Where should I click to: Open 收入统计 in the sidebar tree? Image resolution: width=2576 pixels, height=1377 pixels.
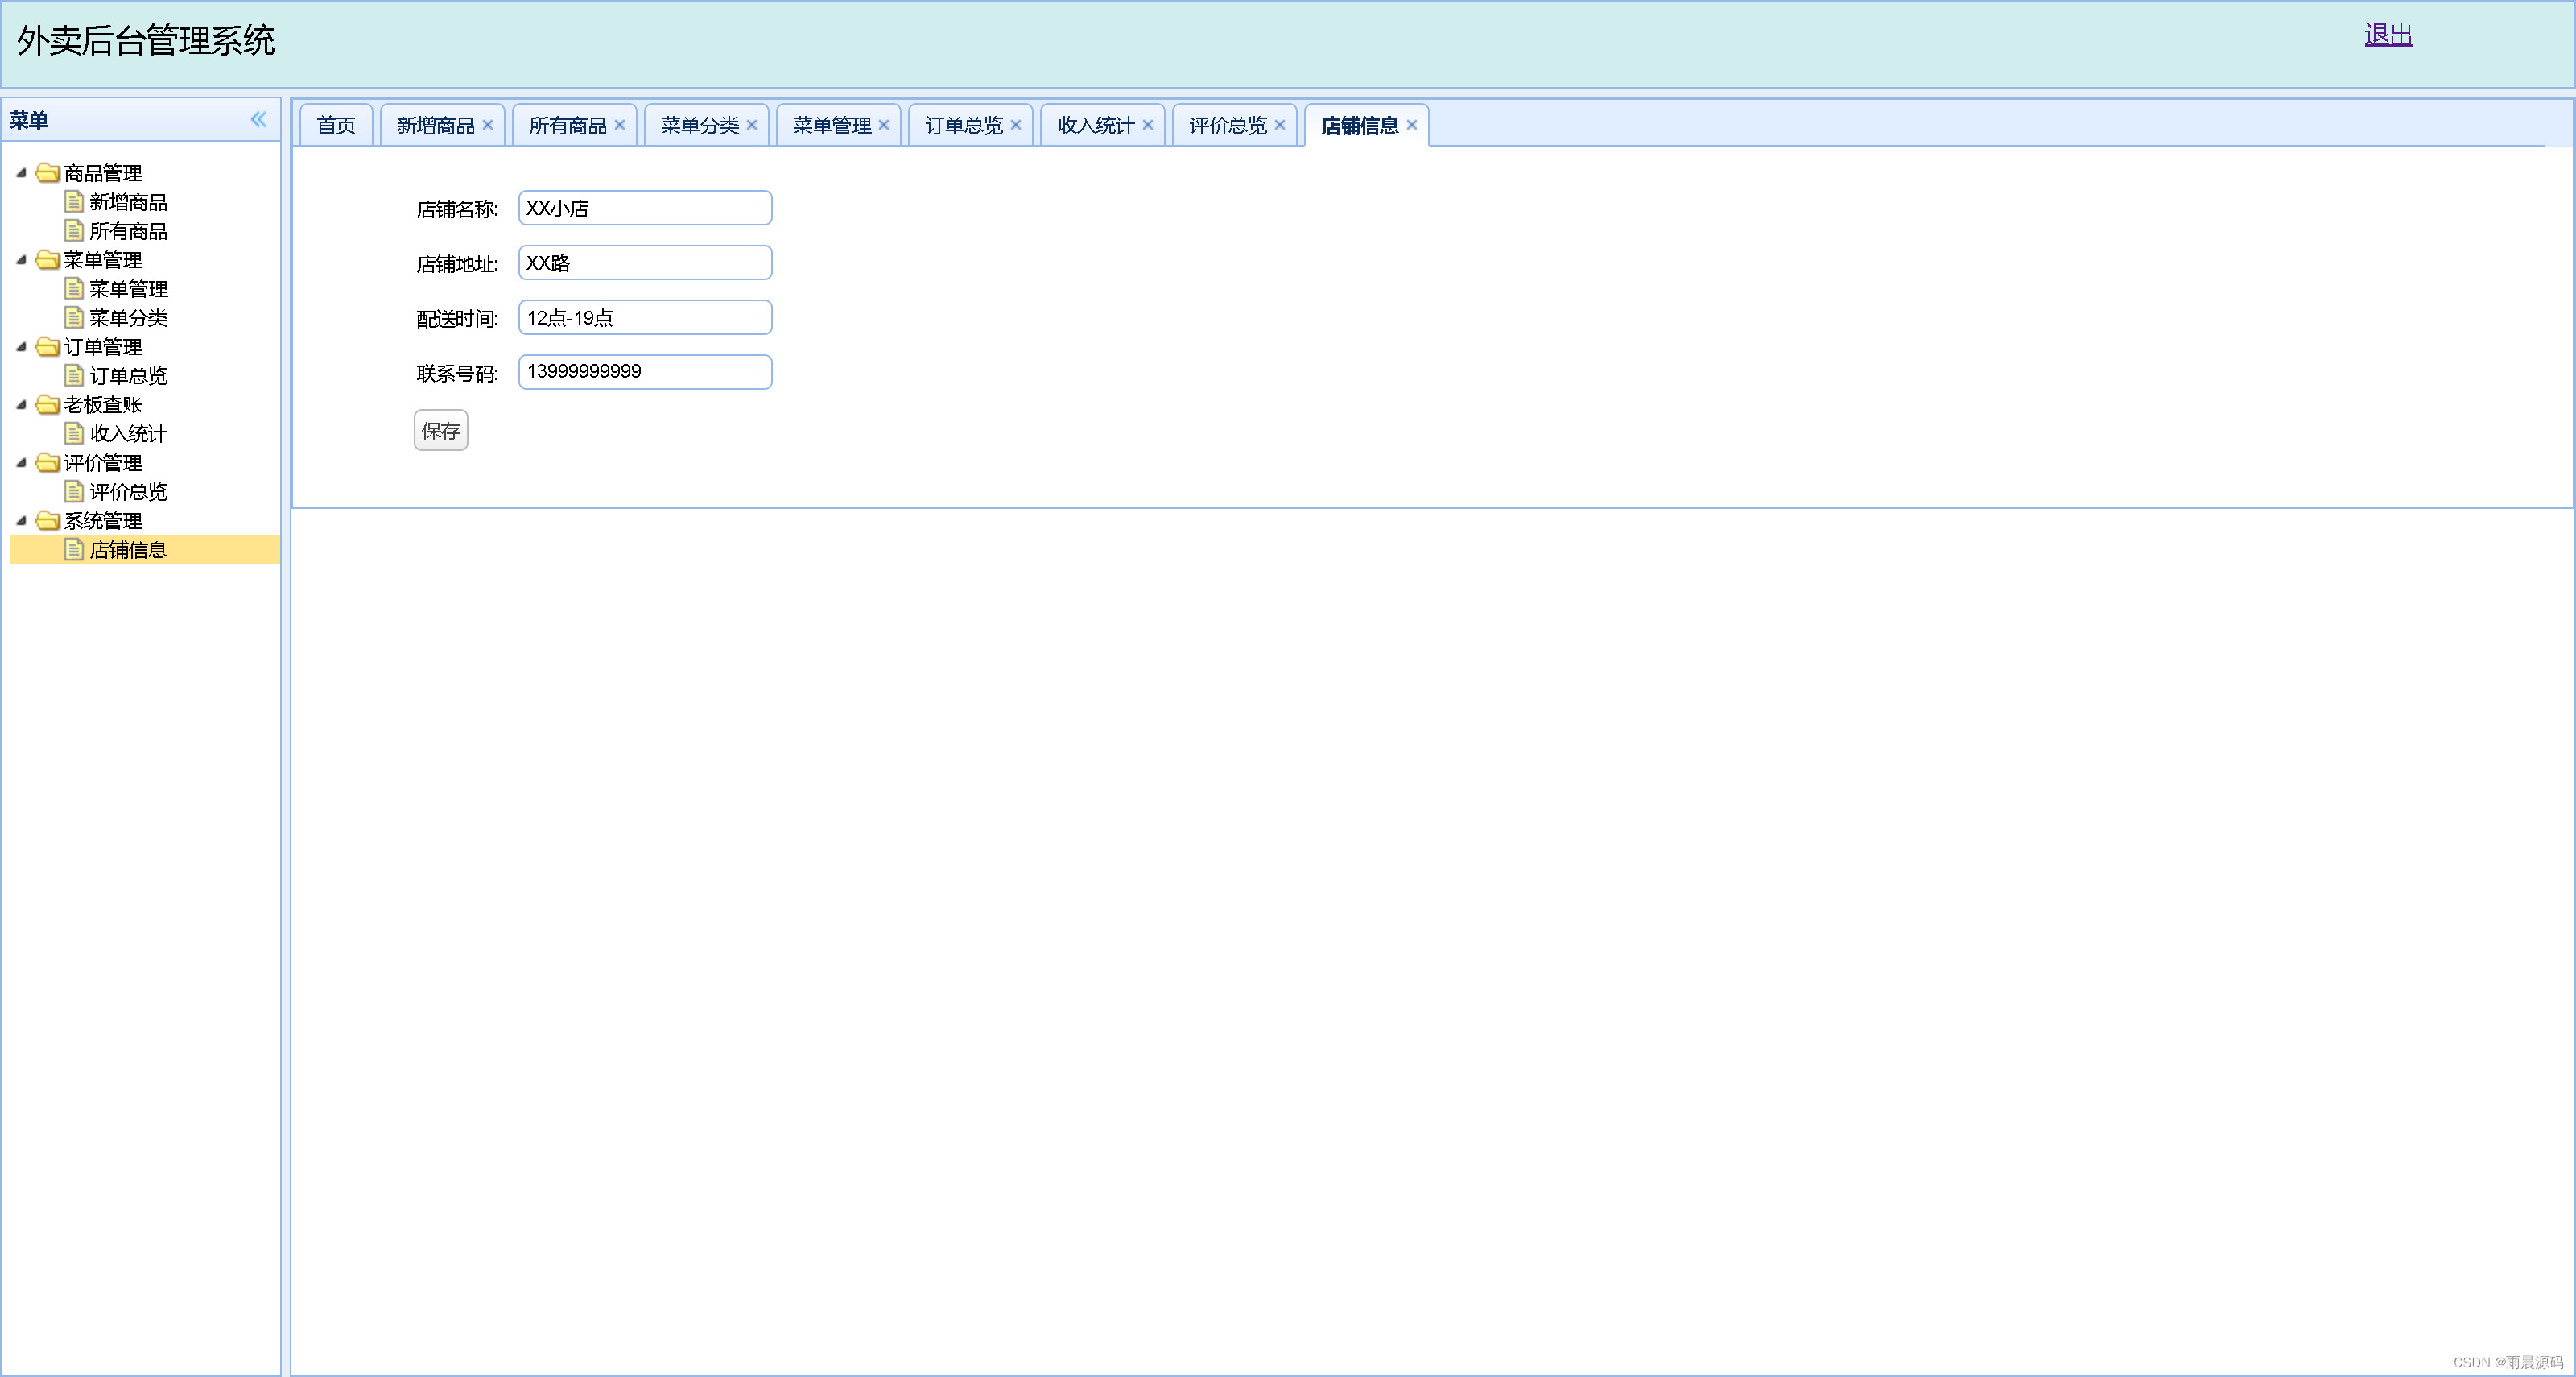(x=128, y=434)
